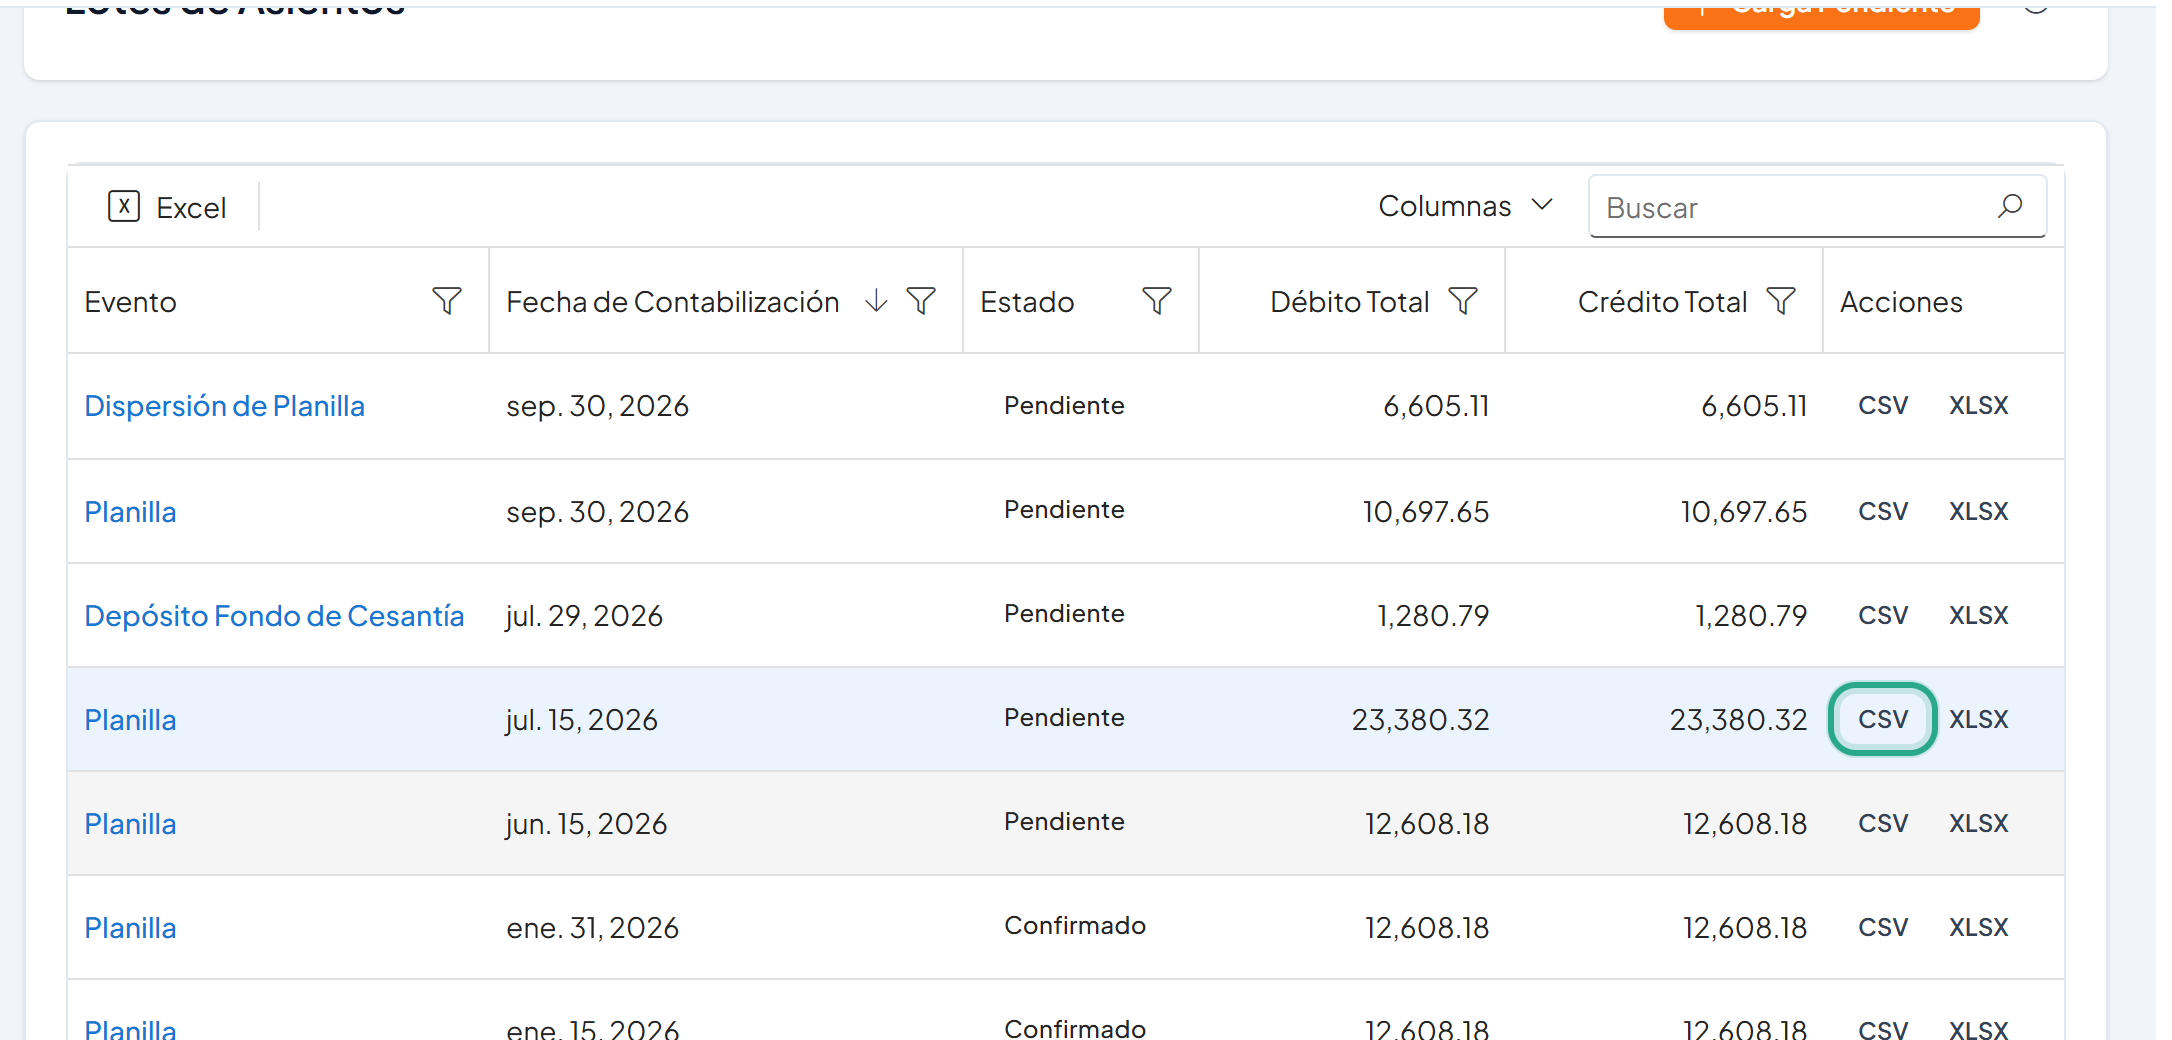Open Planilla event dated sep. 30, 2026
Viewport: 2172px width, 1040px height.
click(130, 512)
